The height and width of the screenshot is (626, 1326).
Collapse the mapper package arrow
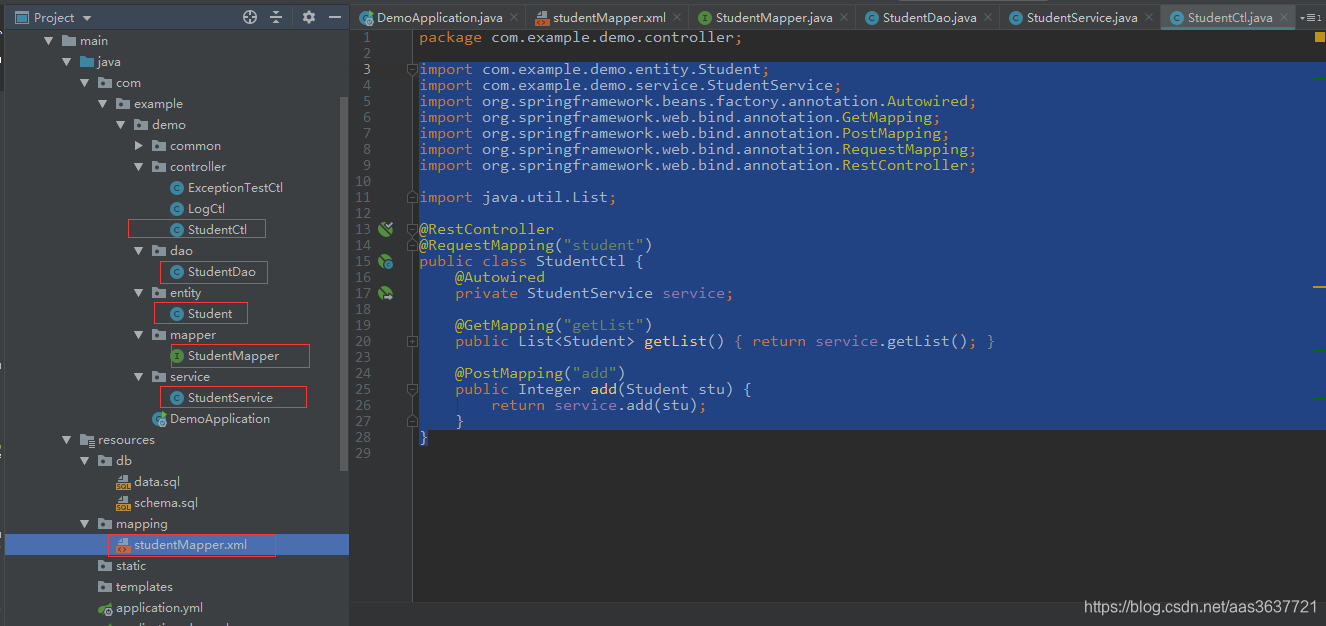tap(139, 335)
